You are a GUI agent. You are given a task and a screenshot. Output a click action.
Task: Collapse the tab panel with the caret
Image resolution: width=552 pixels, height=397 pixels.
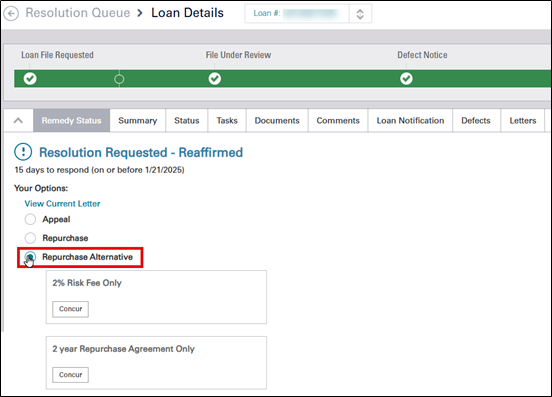tap(18, 121)
